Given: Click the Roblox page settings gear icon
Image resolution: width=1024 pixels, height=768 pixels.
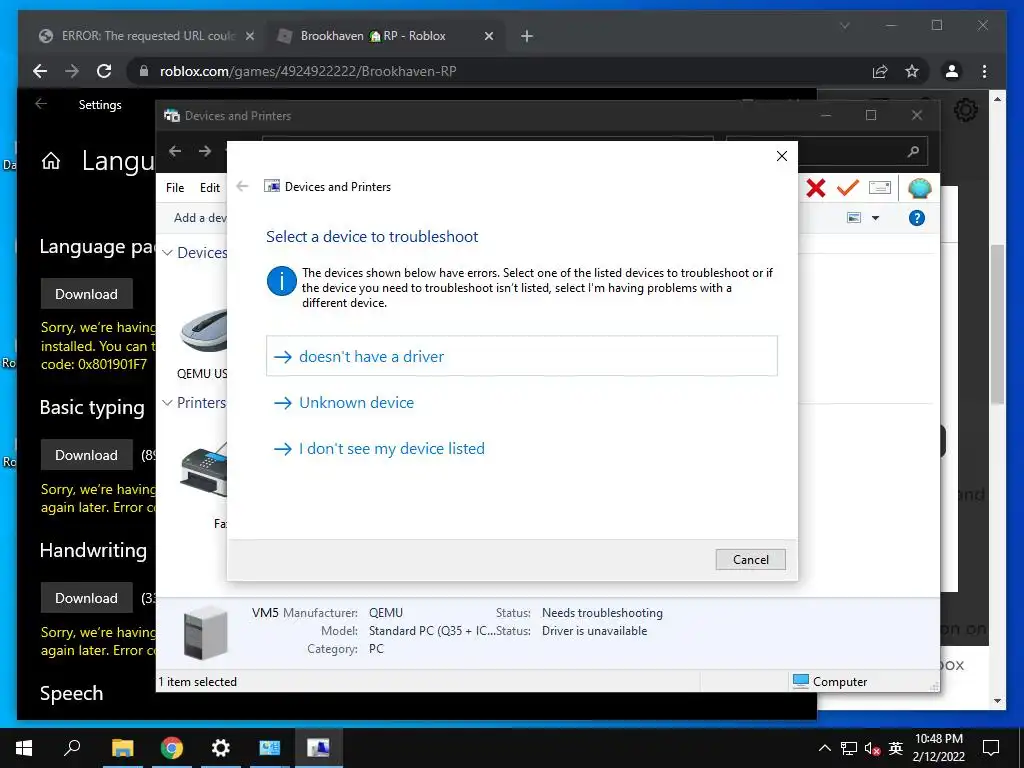Looking at the screenshot, I should [966, 110].
